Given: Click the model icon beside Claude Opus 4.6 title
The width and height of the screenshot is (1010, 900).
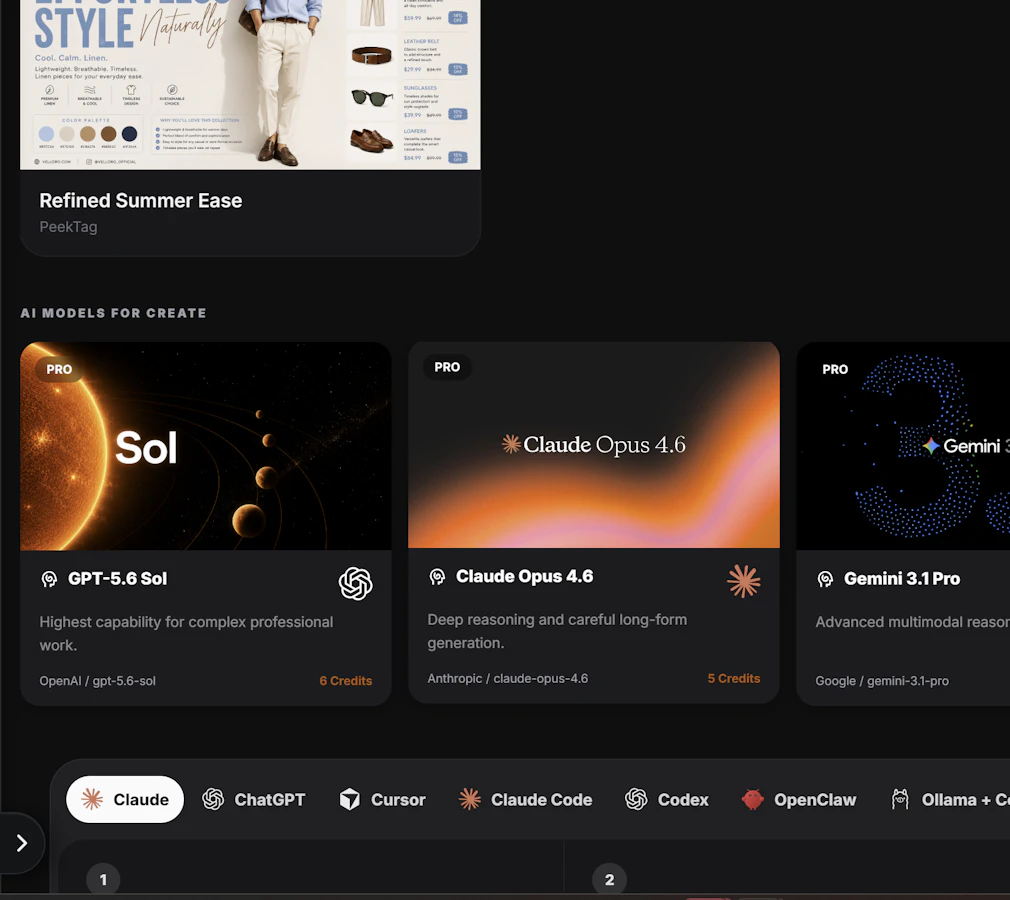Looking at the screenshot, I should (x=437, y=577).
